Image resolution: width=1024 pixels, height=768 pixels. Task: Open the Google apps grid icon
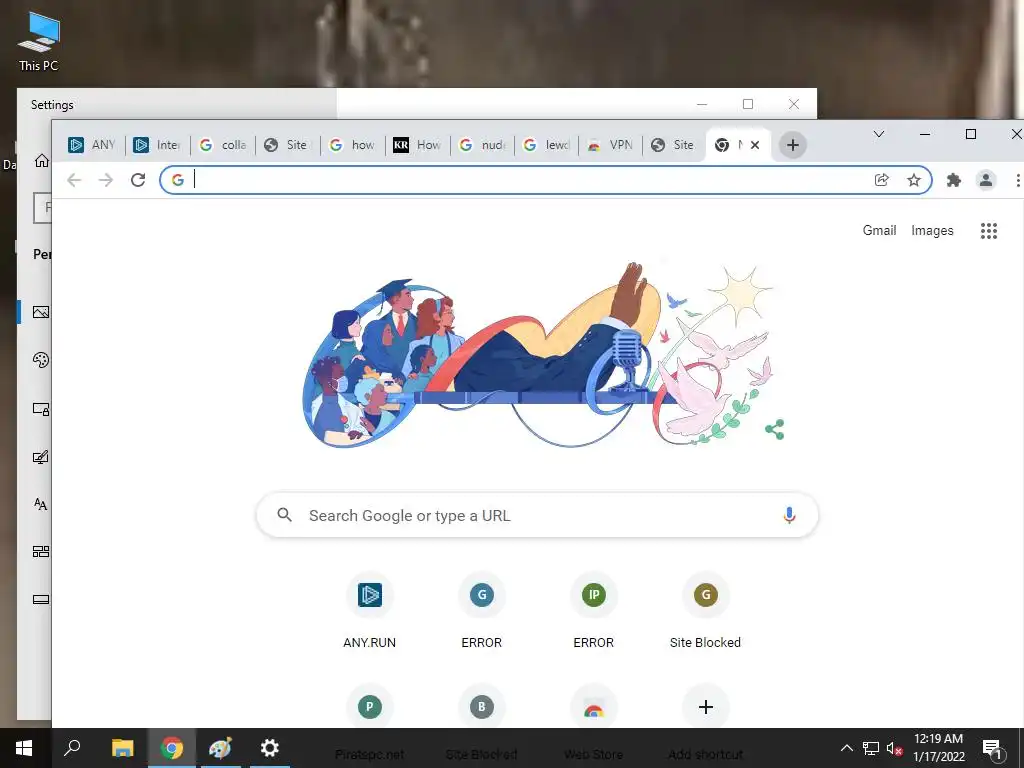(x=989, y=231)
